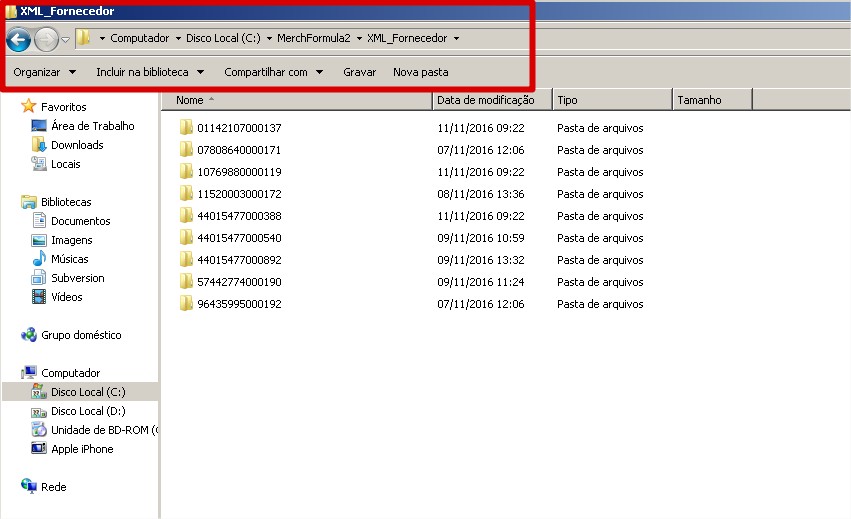Click folder icon for 01142107000137
The image size is (851, 519).
[185, 128]
